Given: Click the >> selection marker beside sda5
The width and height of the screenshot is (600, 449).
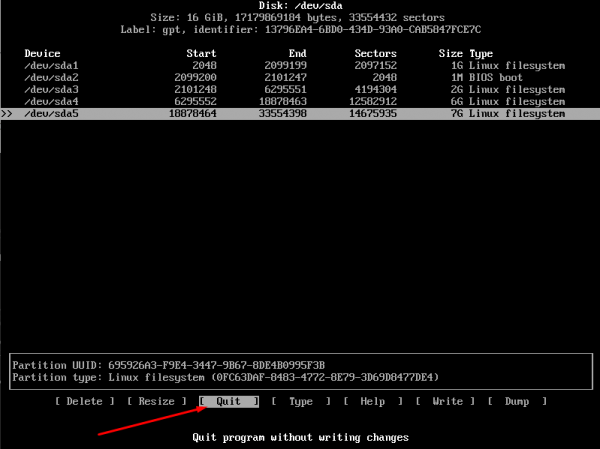Looking at the screenshot, I should click(x=7, y=114).
